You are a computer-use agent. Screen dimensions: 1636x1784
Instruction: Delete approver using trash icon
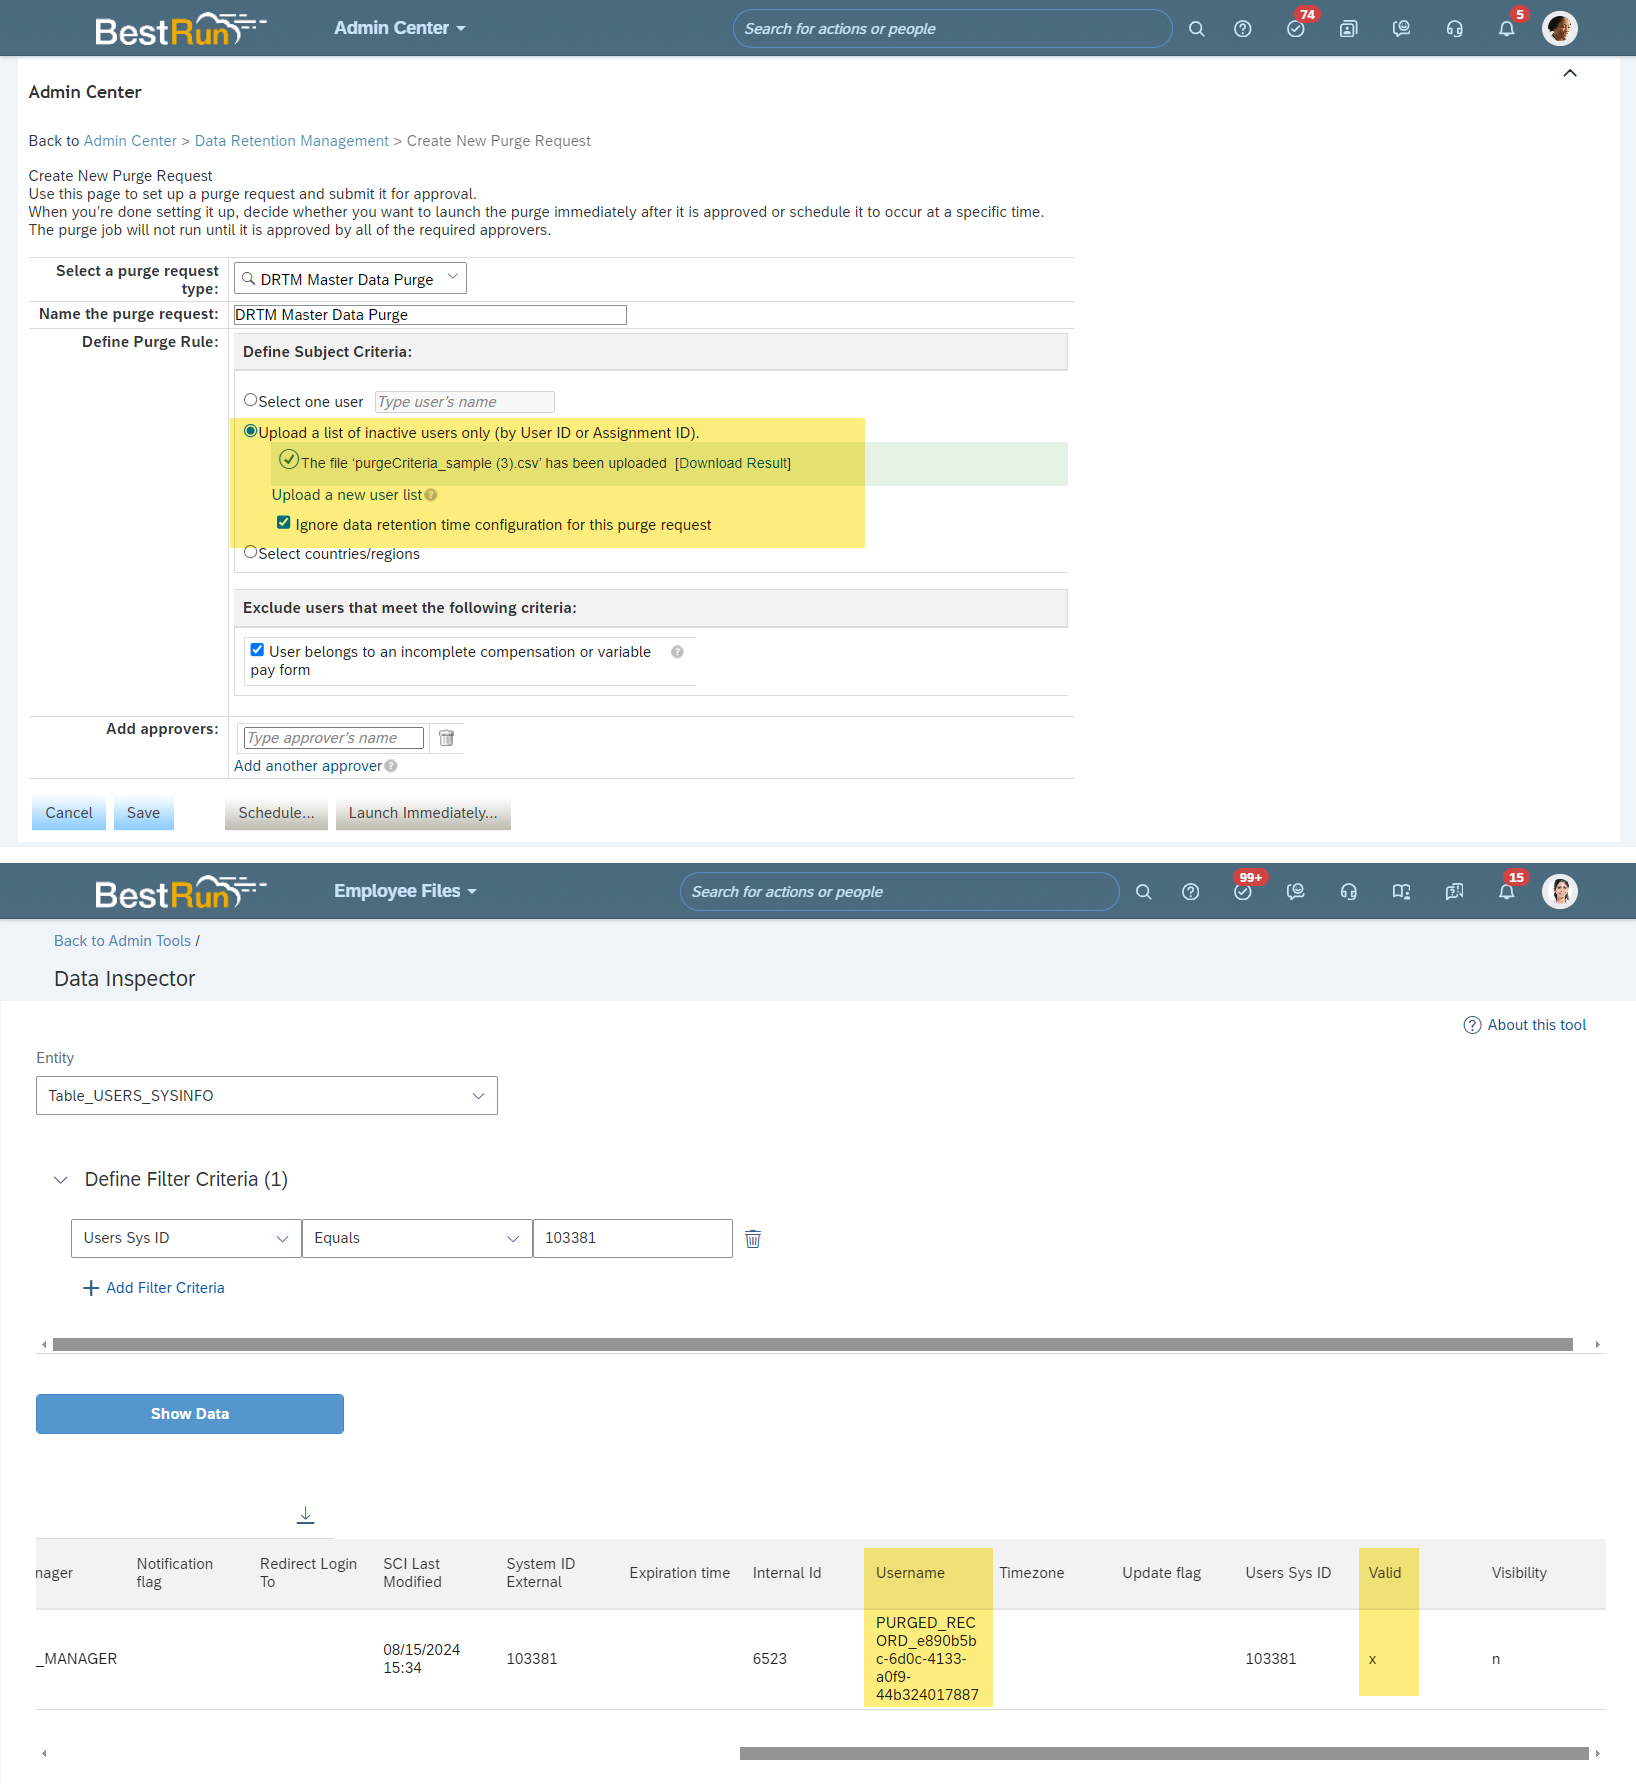[447, 738]
